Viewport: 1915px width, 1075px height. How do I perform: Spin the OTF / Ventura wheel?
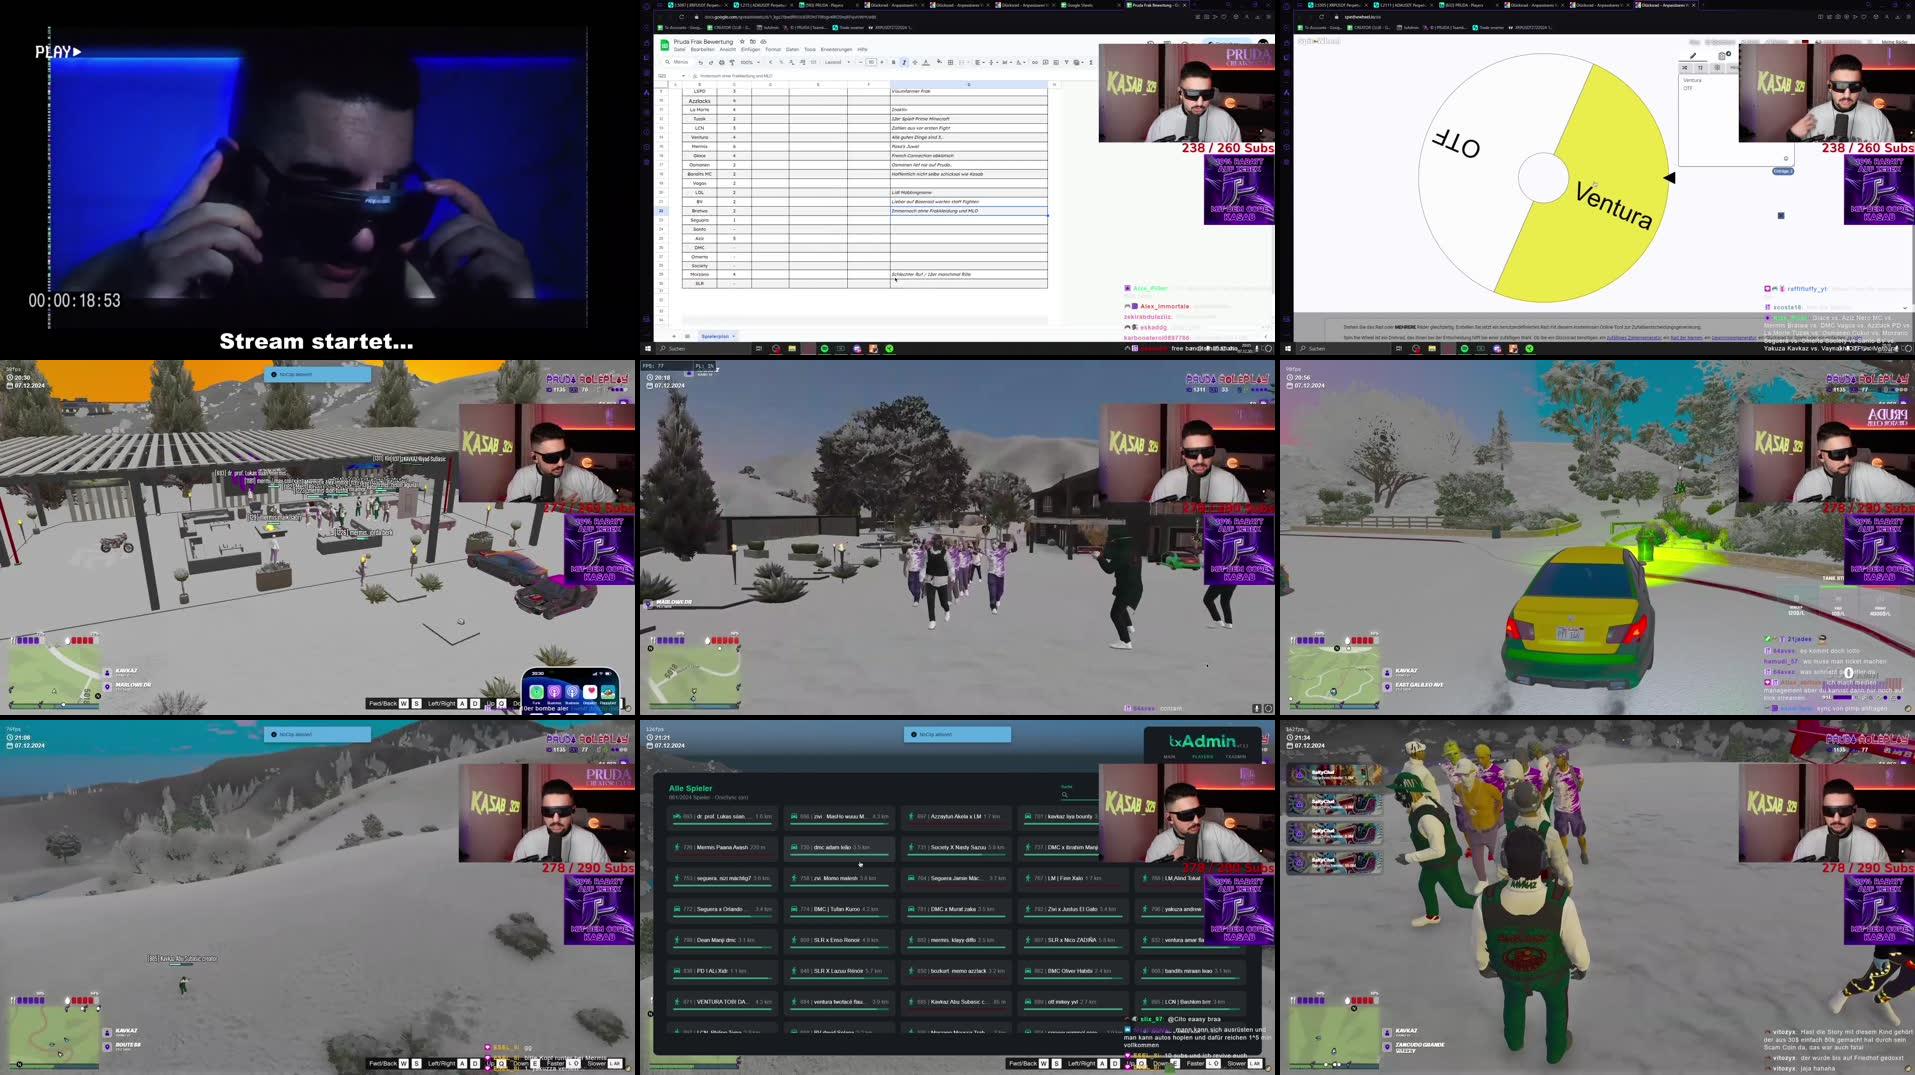(1543, 177)
